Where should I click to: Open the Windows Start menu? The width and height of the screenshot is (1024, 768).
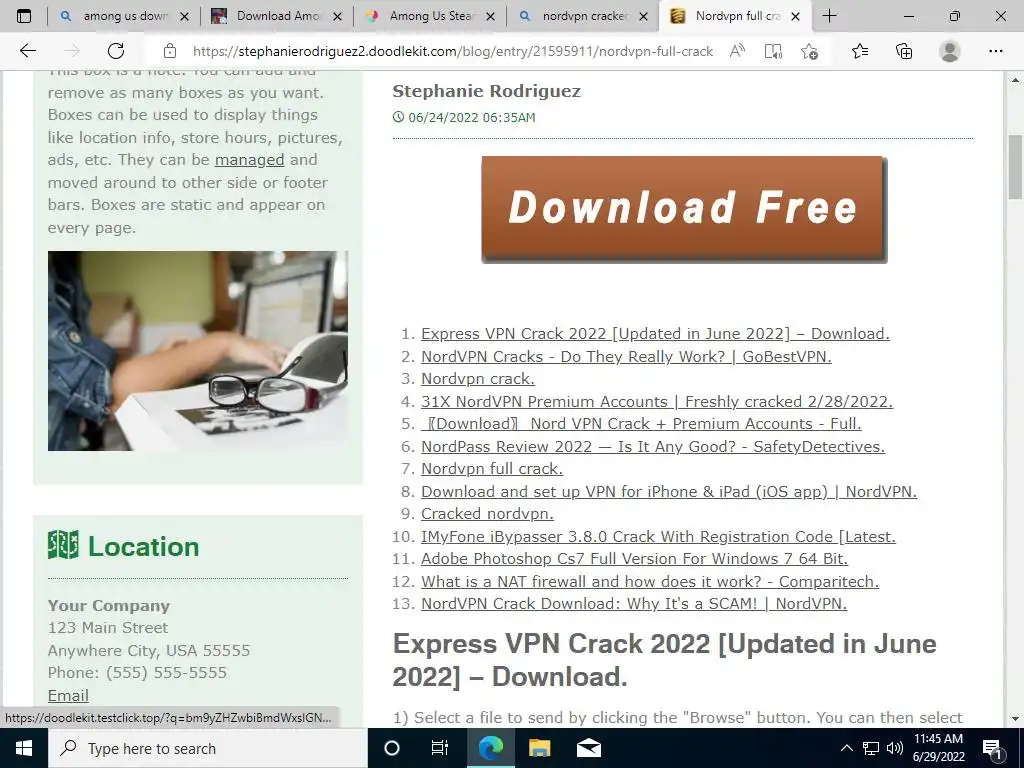coord(24,748)
